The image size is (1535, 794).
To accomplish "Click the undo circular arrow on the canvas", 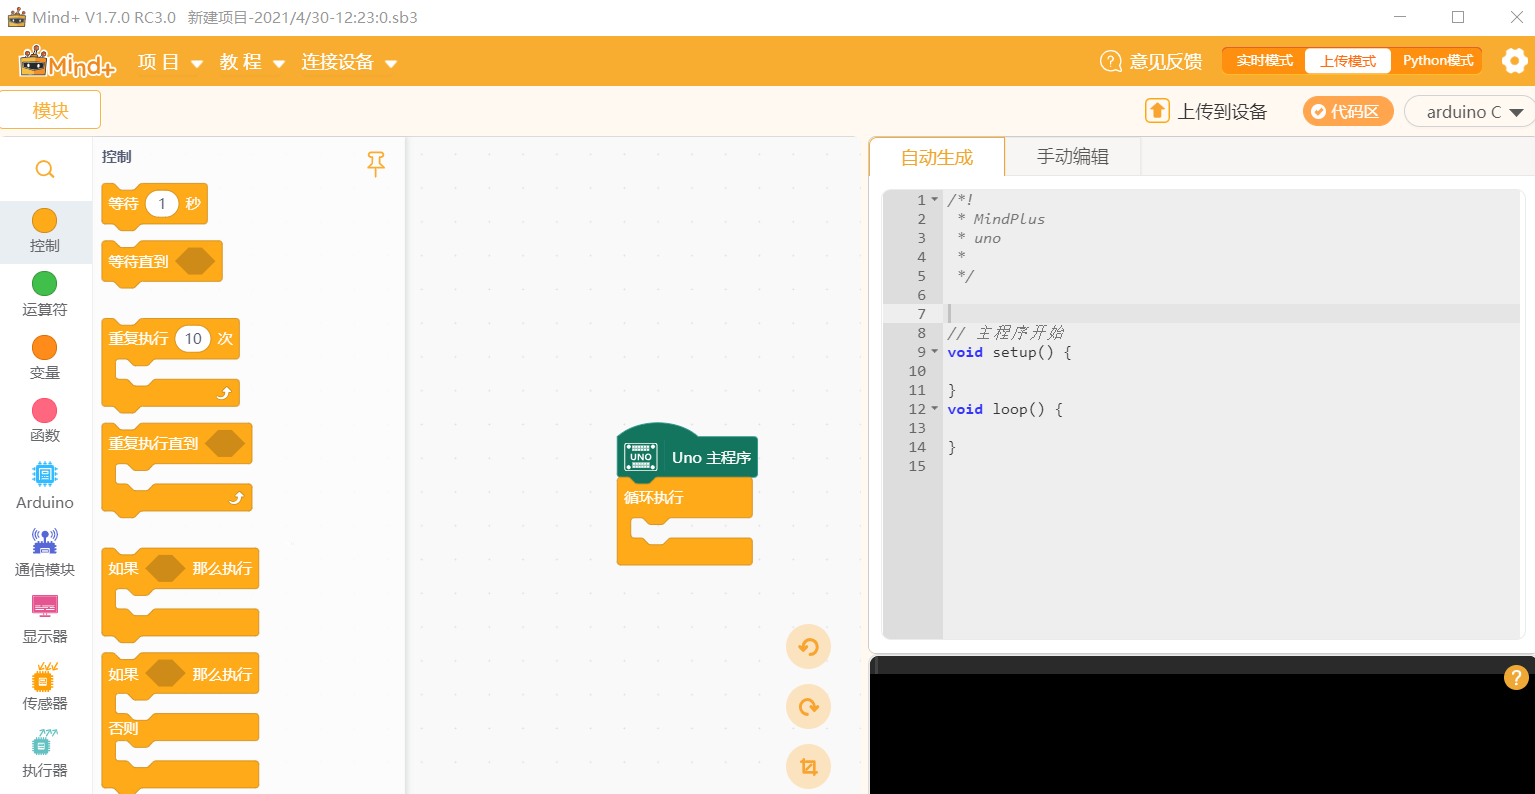I will tap(808, 647).
